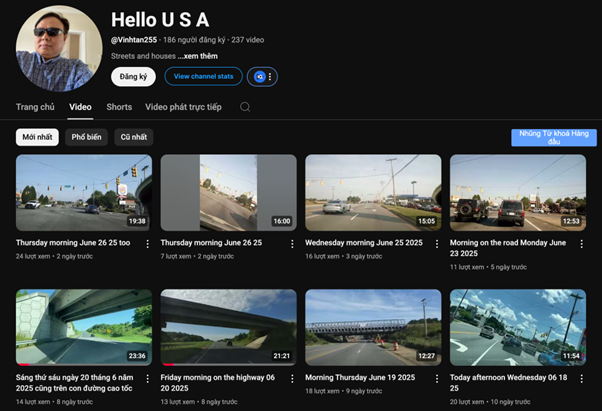Open the channel search magnifier icon

click(x=245, y=107)
